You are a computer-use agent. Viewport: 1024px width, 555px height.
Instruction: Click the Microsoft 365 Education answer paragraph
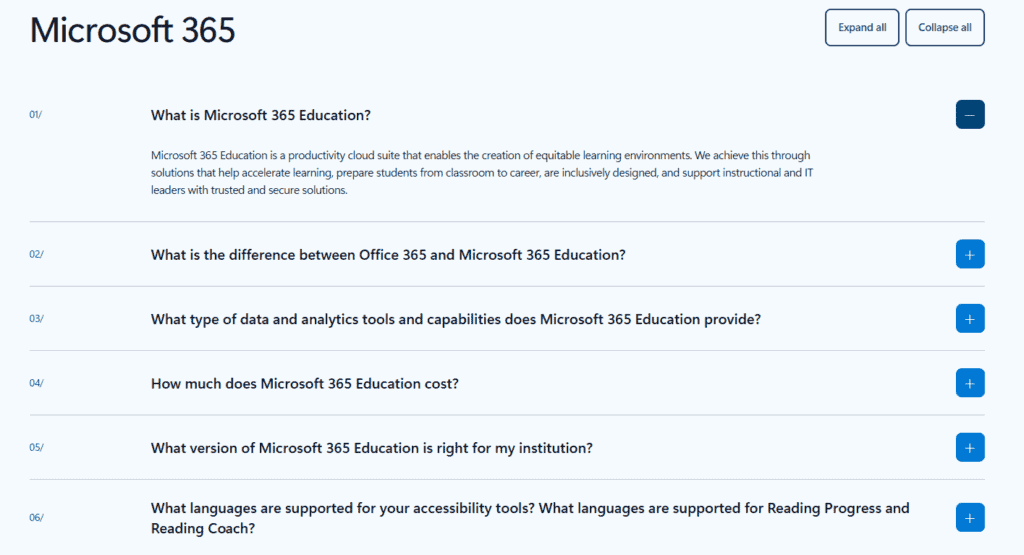point(480,173)
